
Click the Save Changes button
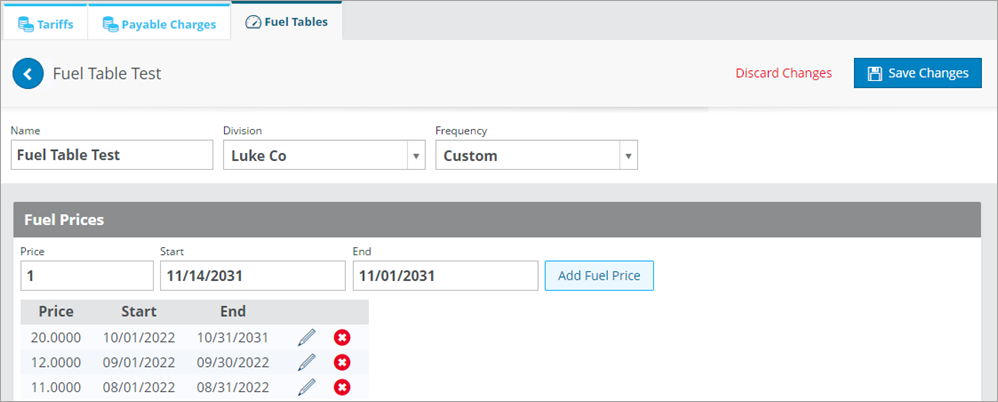[x=918, y=73]
